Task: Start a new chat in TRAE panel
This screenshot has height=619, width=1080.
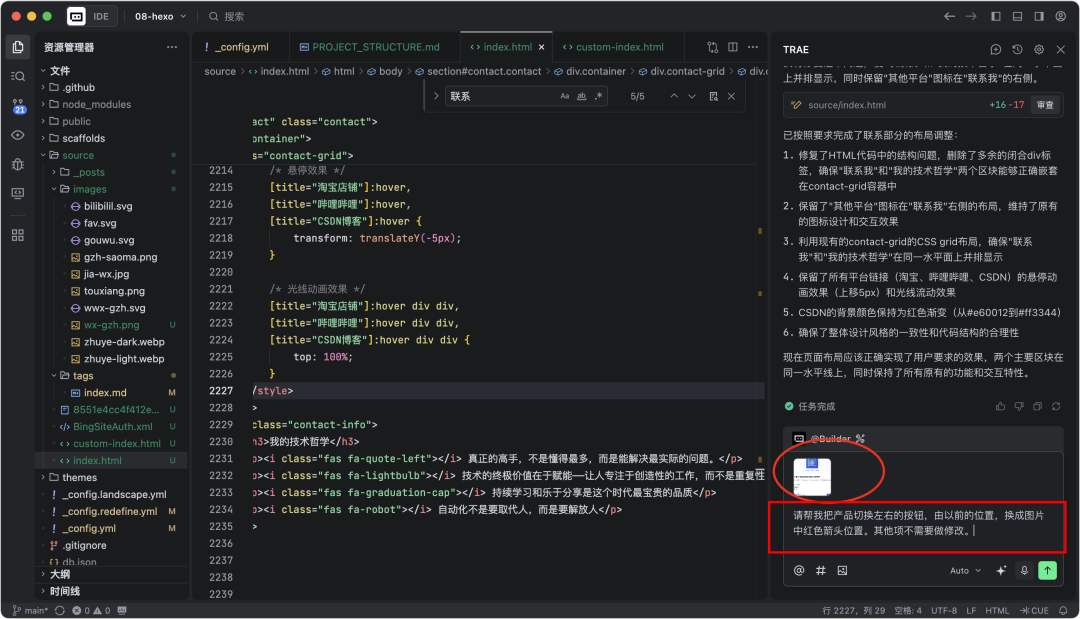Action: point(995,50)
